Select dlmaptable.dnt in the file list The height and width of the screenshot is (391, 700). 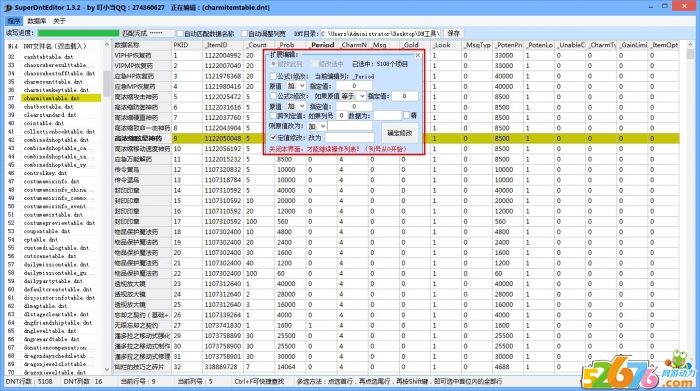click(45, 306)
